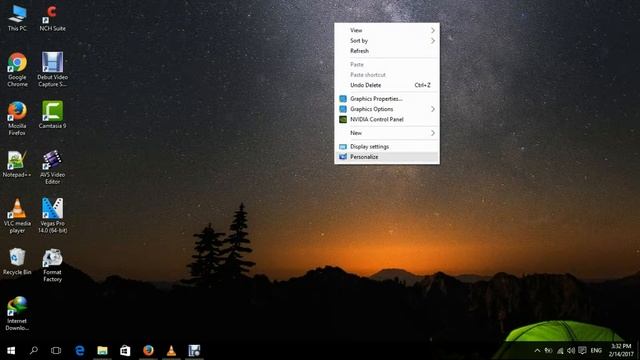Screen dimensions: 640x360
Task: Select Camtasia 9 desktop shortcut
Action: point(52,115)
